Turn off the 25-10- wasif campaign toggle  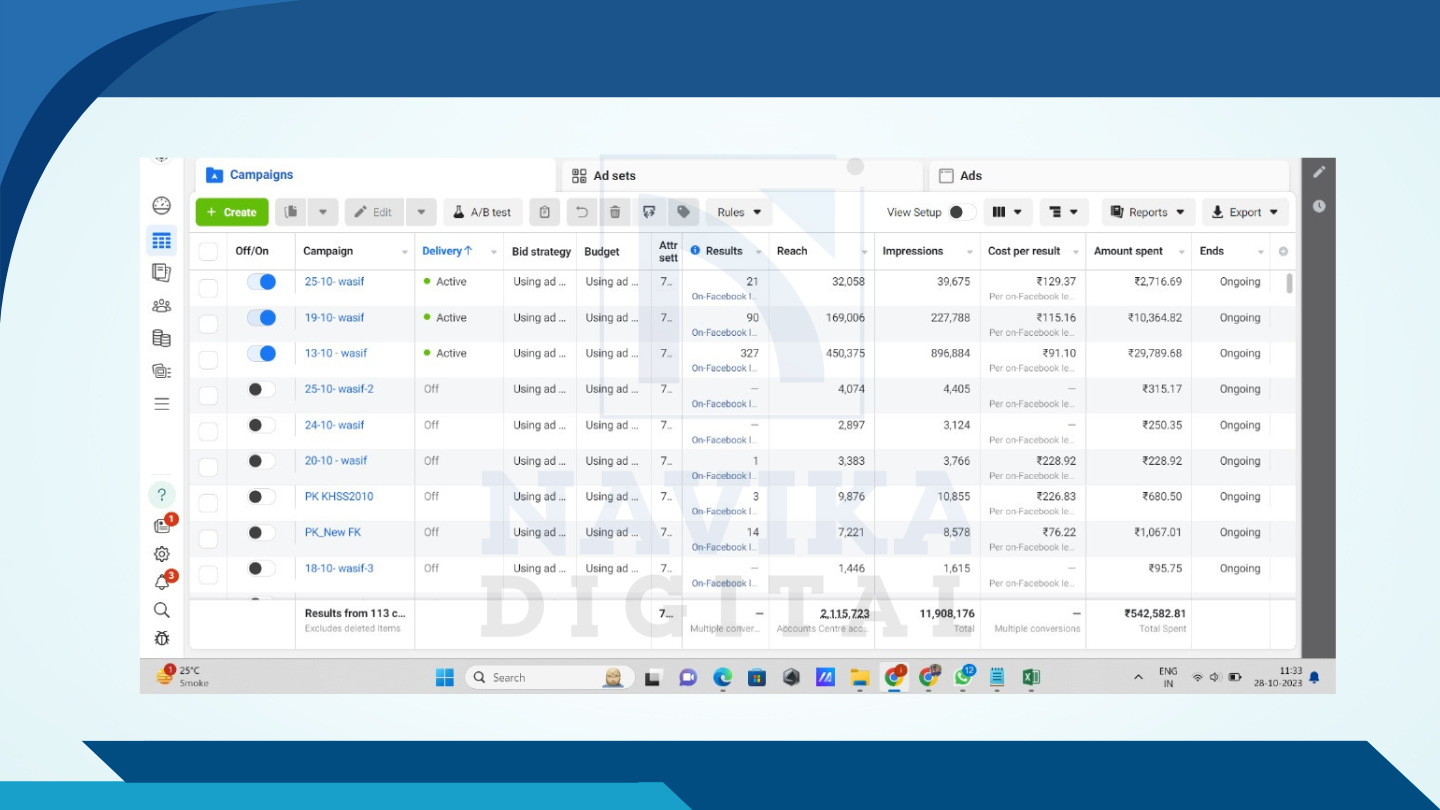pyautogui.click(x=262, y=282)
